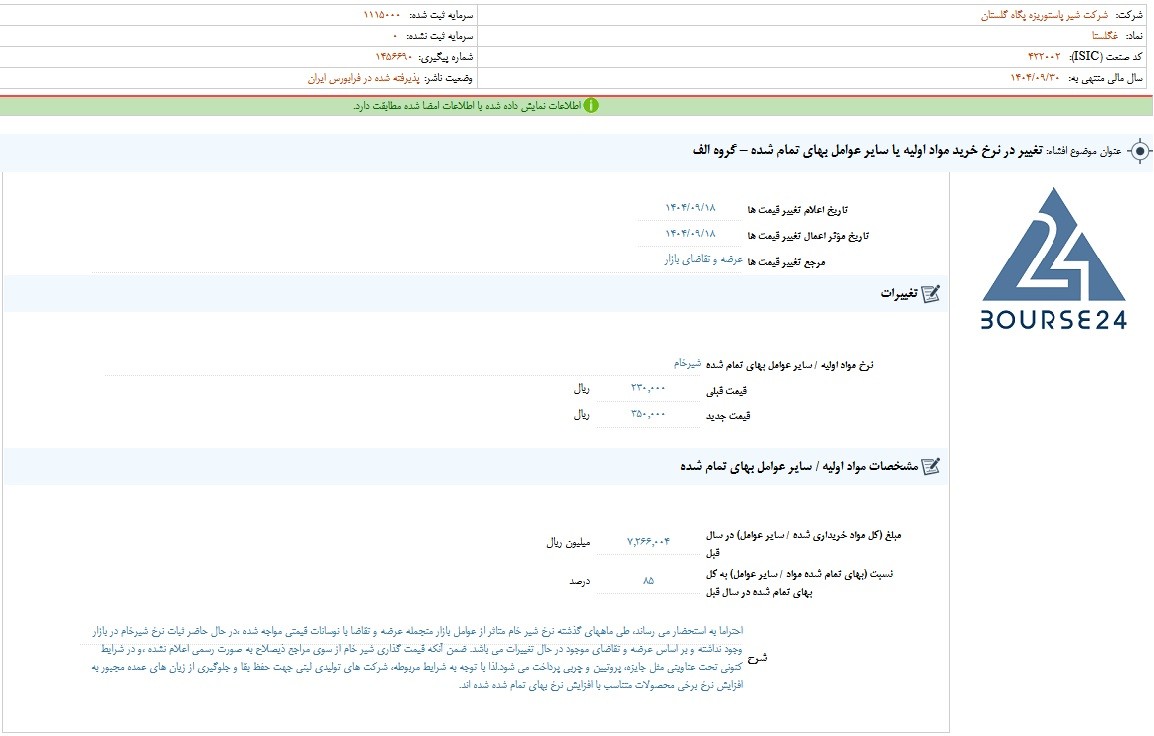The width and height of the screenshot is (1154, 736).
Task: Select the ISIC industry code value
Action: point(1044,57)
